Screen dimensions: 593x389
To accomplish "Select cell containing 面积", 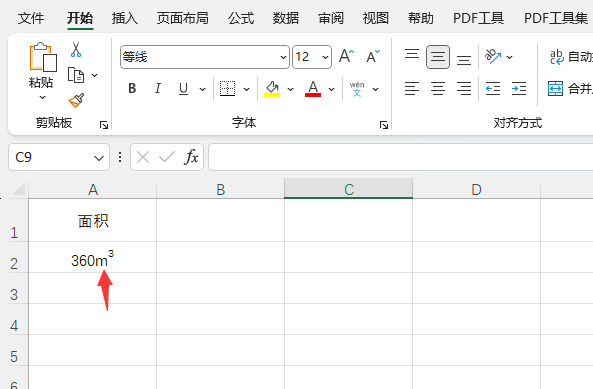I will pos(93,220).
